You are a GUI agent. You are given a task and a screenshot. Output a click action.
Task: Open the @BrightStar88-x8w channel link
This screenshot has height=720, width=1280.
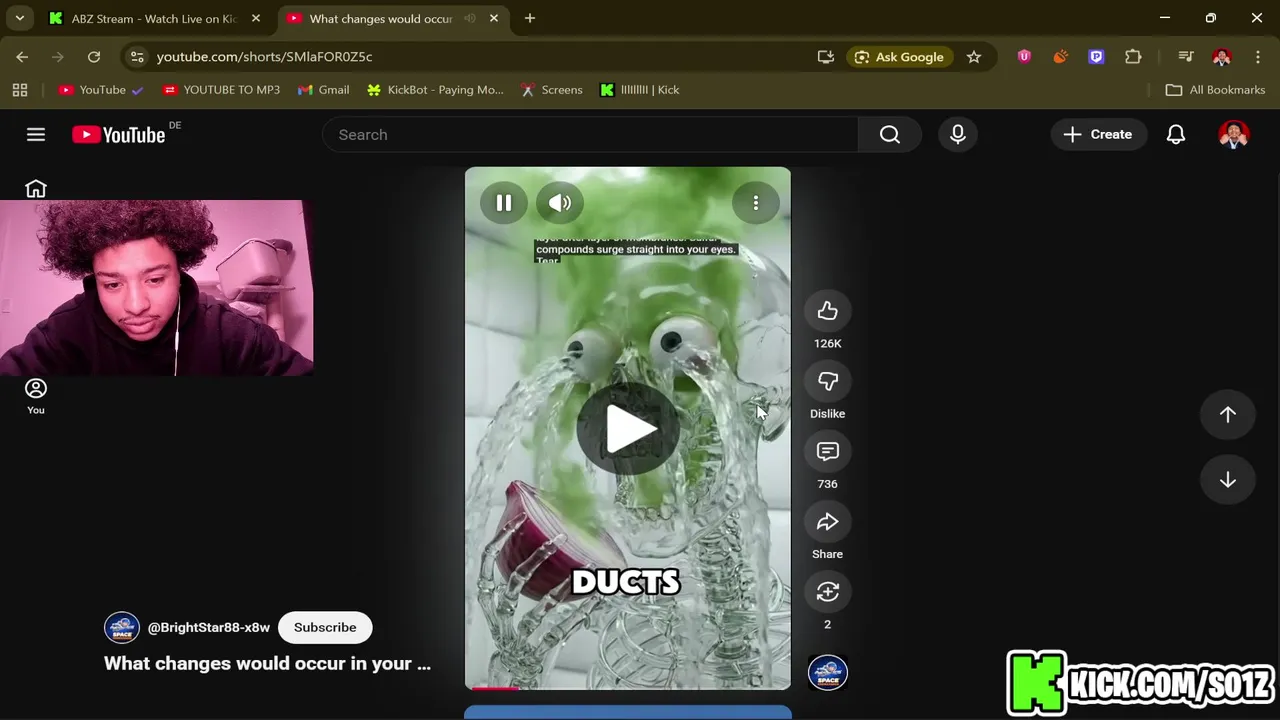click(x=209, y=627)
